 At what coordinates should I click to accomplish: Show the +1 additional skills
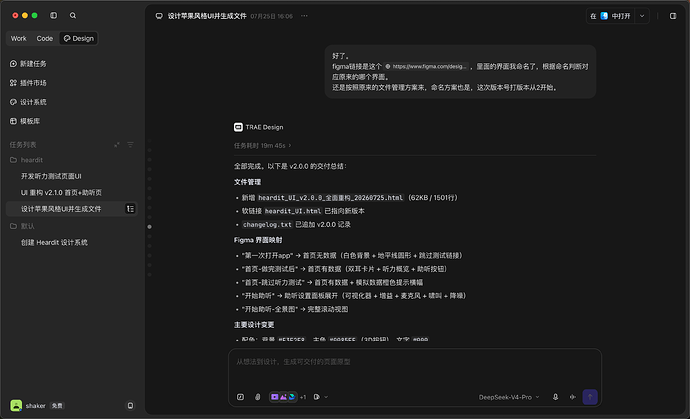pyautogui.click(x=303, y=397)
